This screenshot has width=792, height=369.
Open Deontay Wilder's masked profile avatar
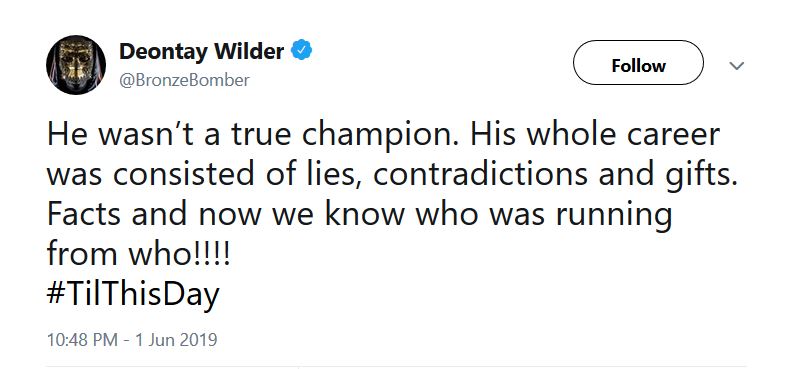coord(76,65)
